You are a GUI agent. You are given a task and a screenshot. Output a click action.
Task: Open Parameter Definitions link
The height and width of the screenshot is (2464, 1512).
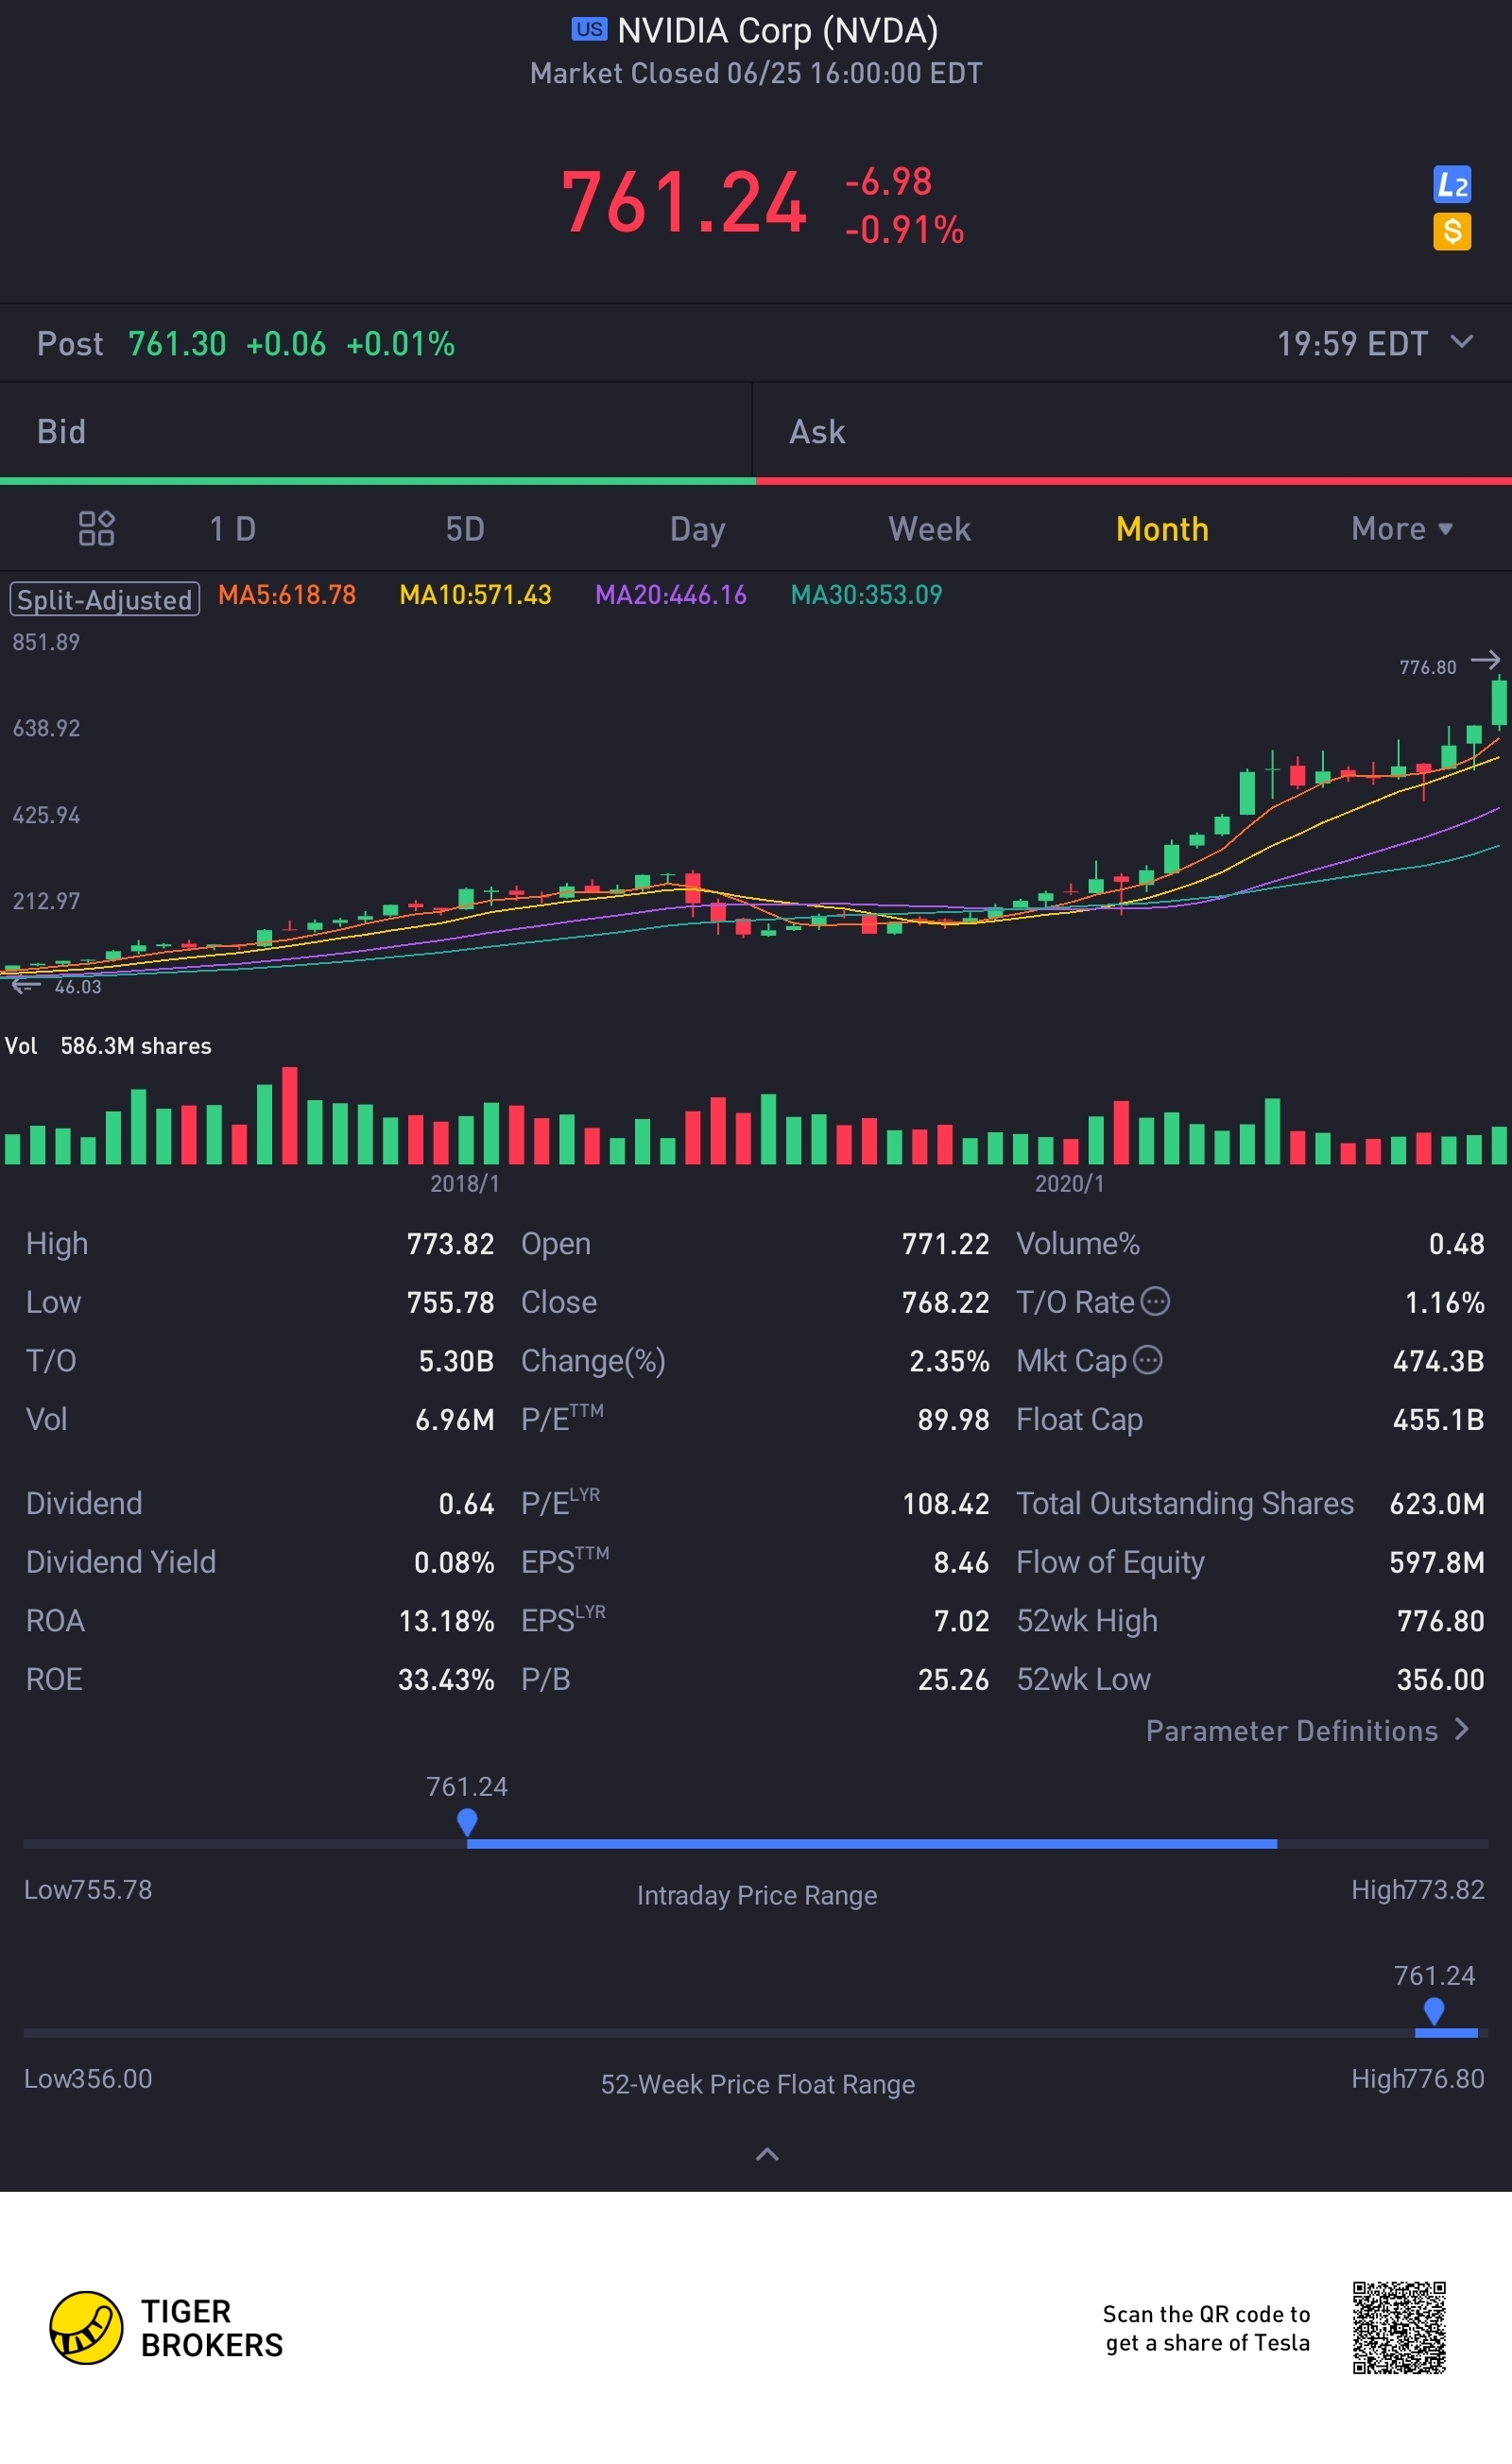pyautogui.click(x=1308, y=1730)
